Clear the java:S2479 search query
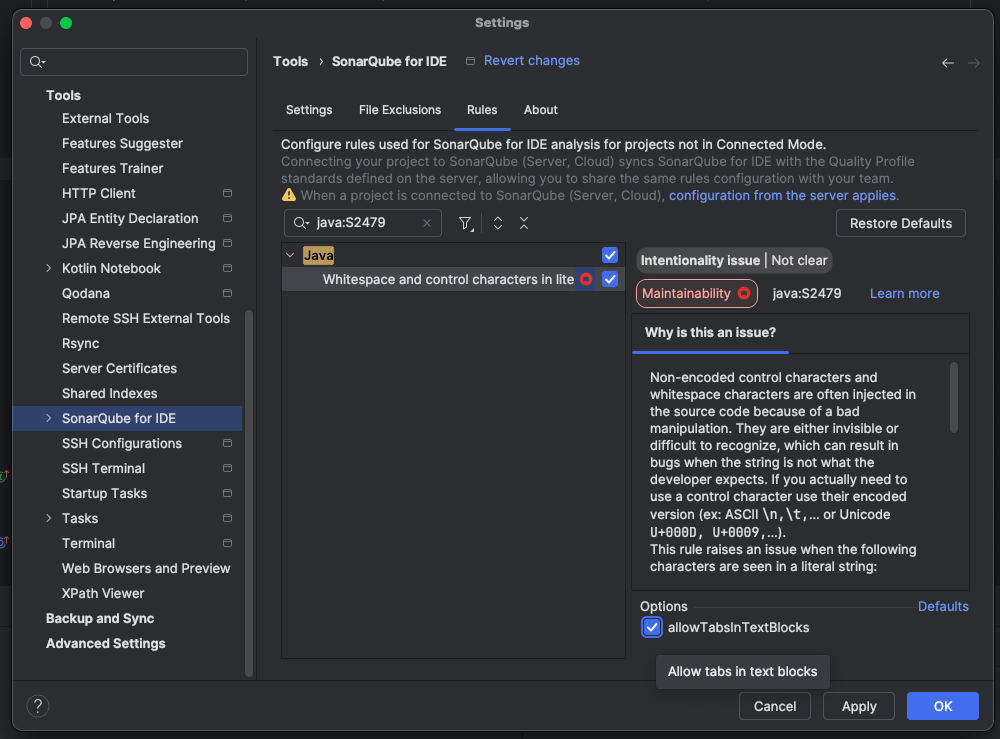Screen dimensions: 1000x739 click(428, 223)
